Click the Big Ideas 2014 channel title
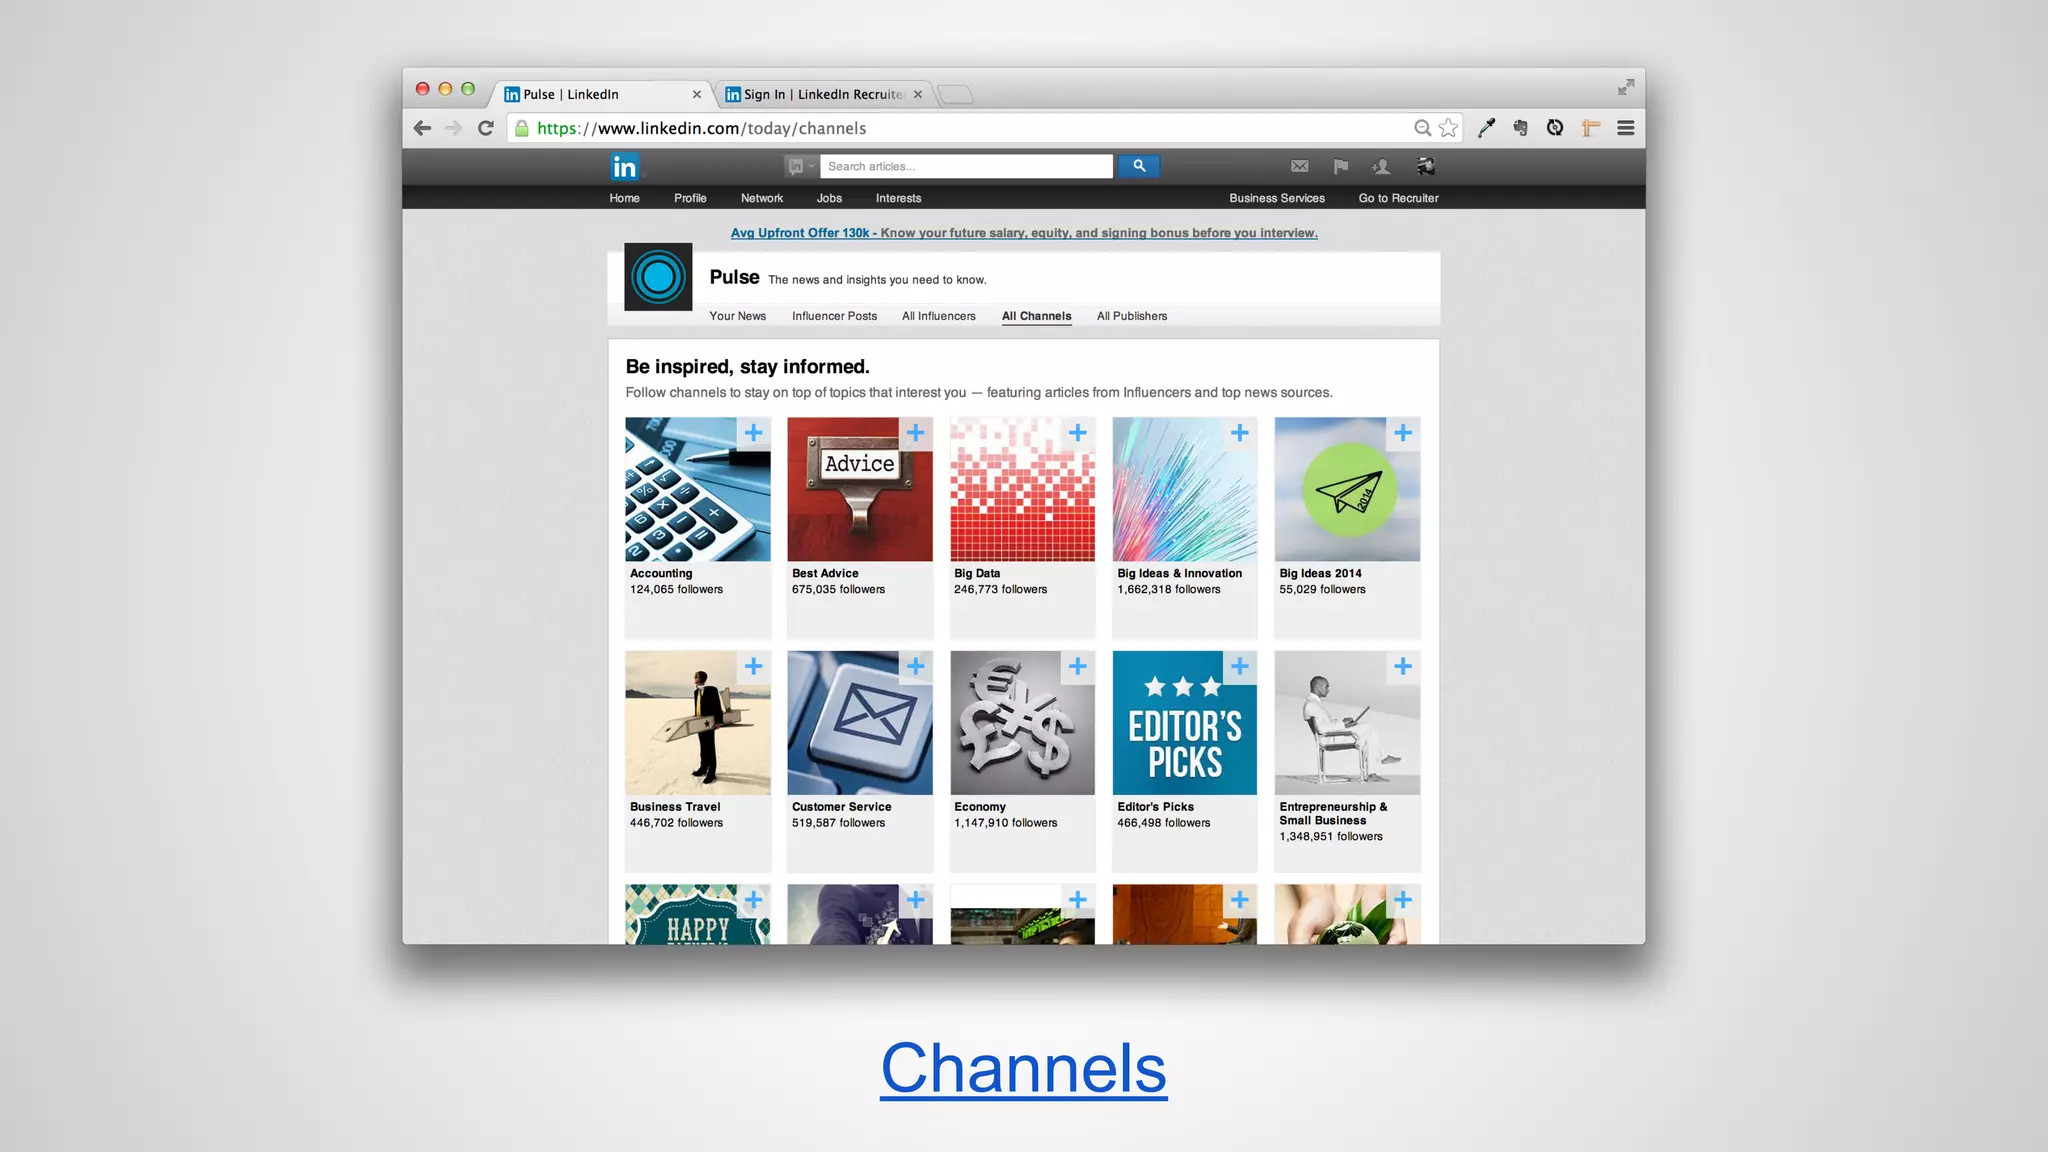This screenshot has width=2048, height=1152. 1320,574
